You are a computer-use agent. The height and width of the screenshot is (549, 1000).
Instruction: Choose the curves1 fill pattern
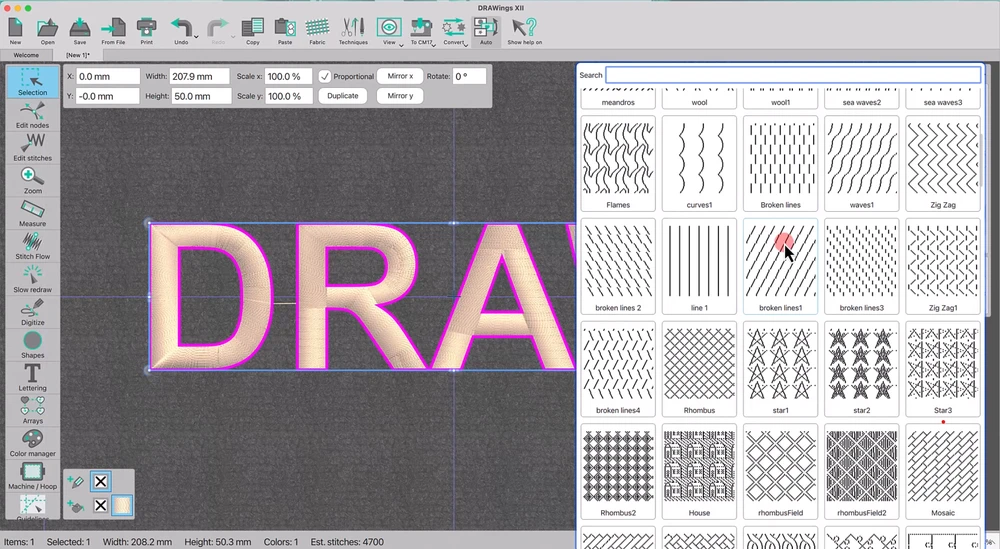tap(699, 163)
